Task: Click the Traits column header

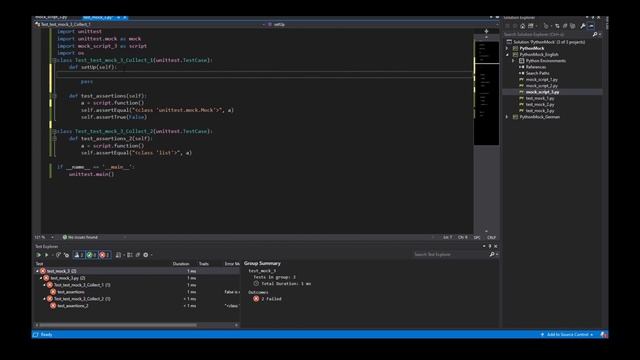Action: click(204, 264)
